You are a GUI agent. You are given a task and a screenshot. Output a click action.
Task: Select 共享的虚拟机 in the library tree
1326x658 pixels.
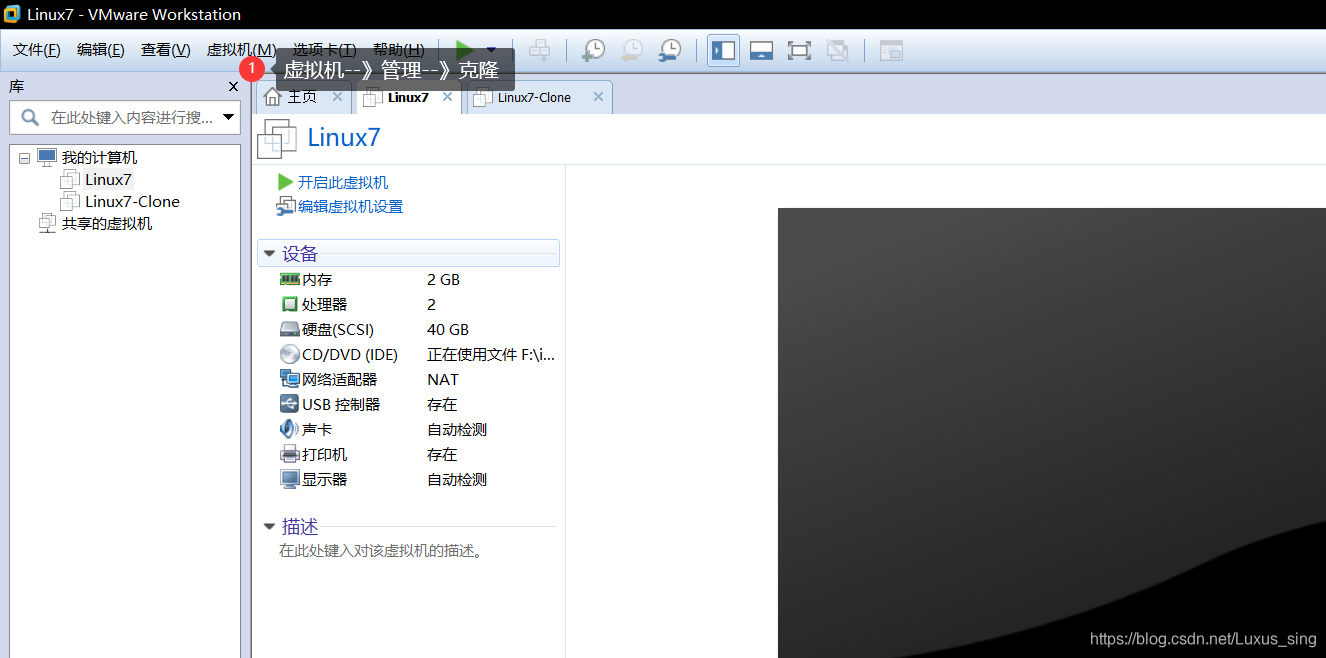pos(107,224)
